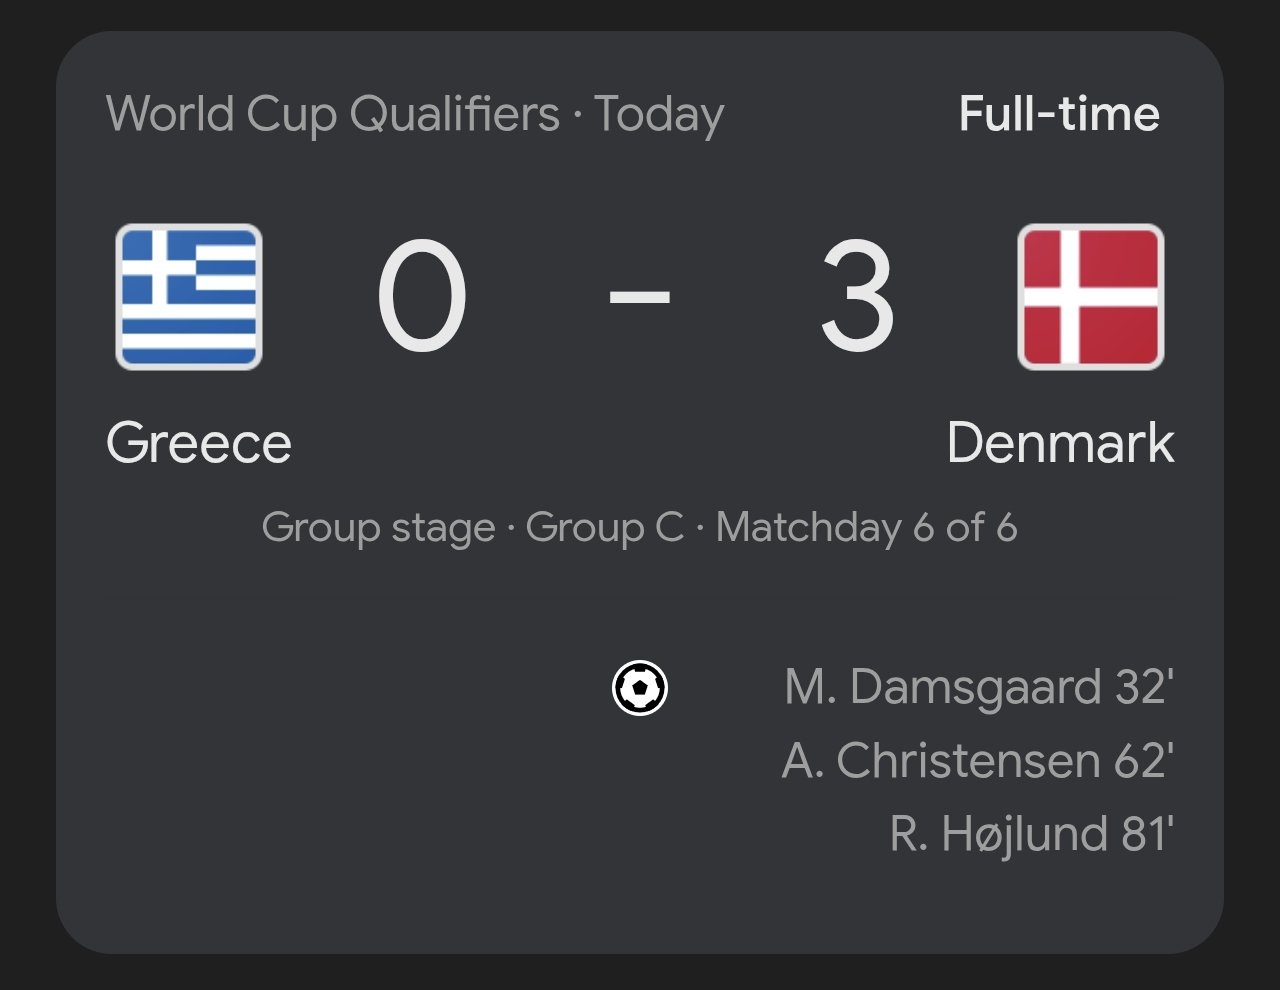Open the World Cup Qualifiers competition link
The image size is (1280, 990).
point(333,114)
